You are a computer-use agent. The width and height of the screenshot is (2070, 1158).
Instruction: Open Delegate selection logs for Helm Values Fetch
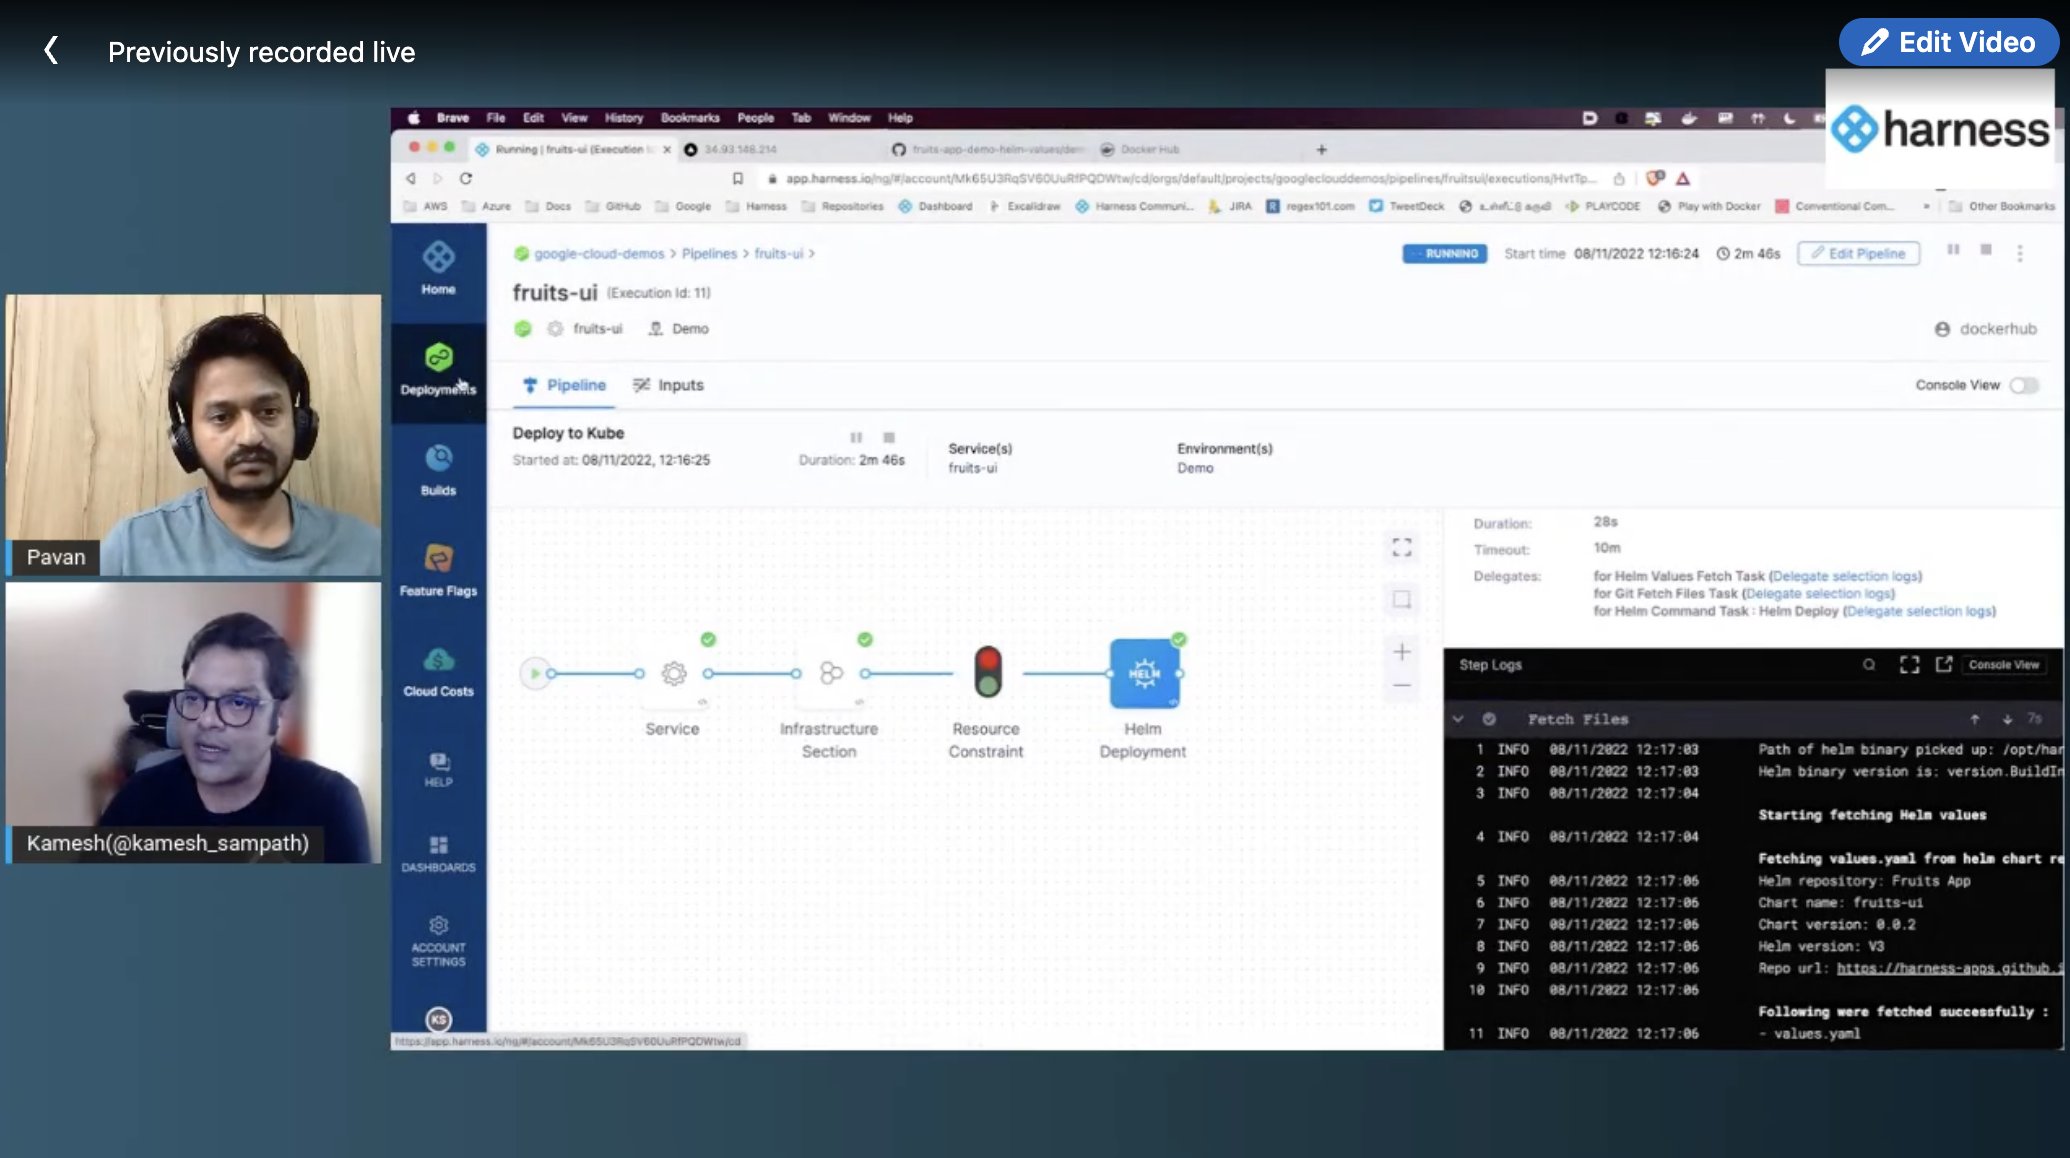coord(1845,576)
